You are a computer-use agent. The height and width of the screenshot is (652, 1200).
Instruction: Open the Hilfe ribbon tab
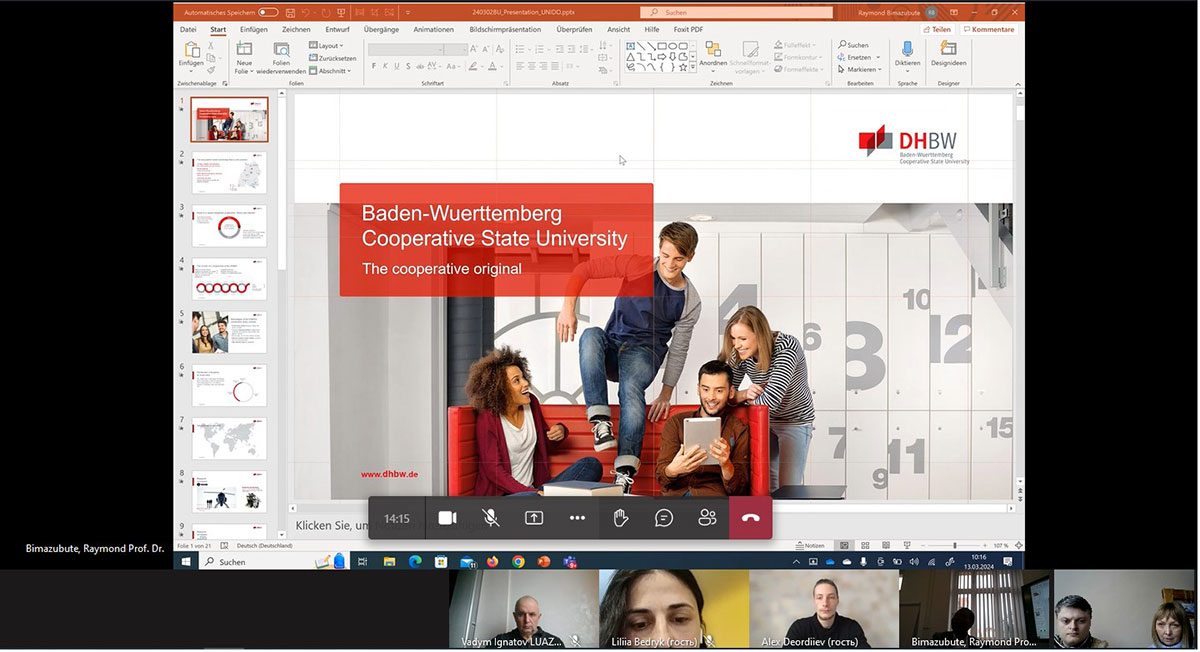pos(652,29)
